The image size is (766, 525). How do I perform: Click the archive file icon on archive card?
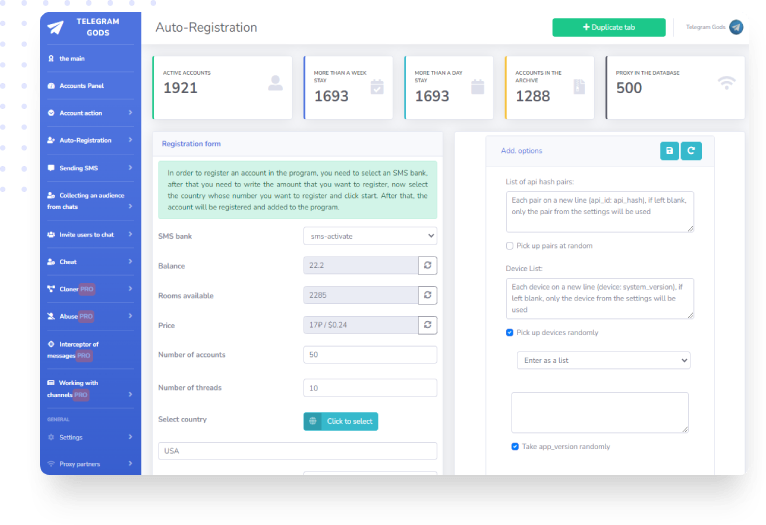pyautogui.click(x=579, y=87)
